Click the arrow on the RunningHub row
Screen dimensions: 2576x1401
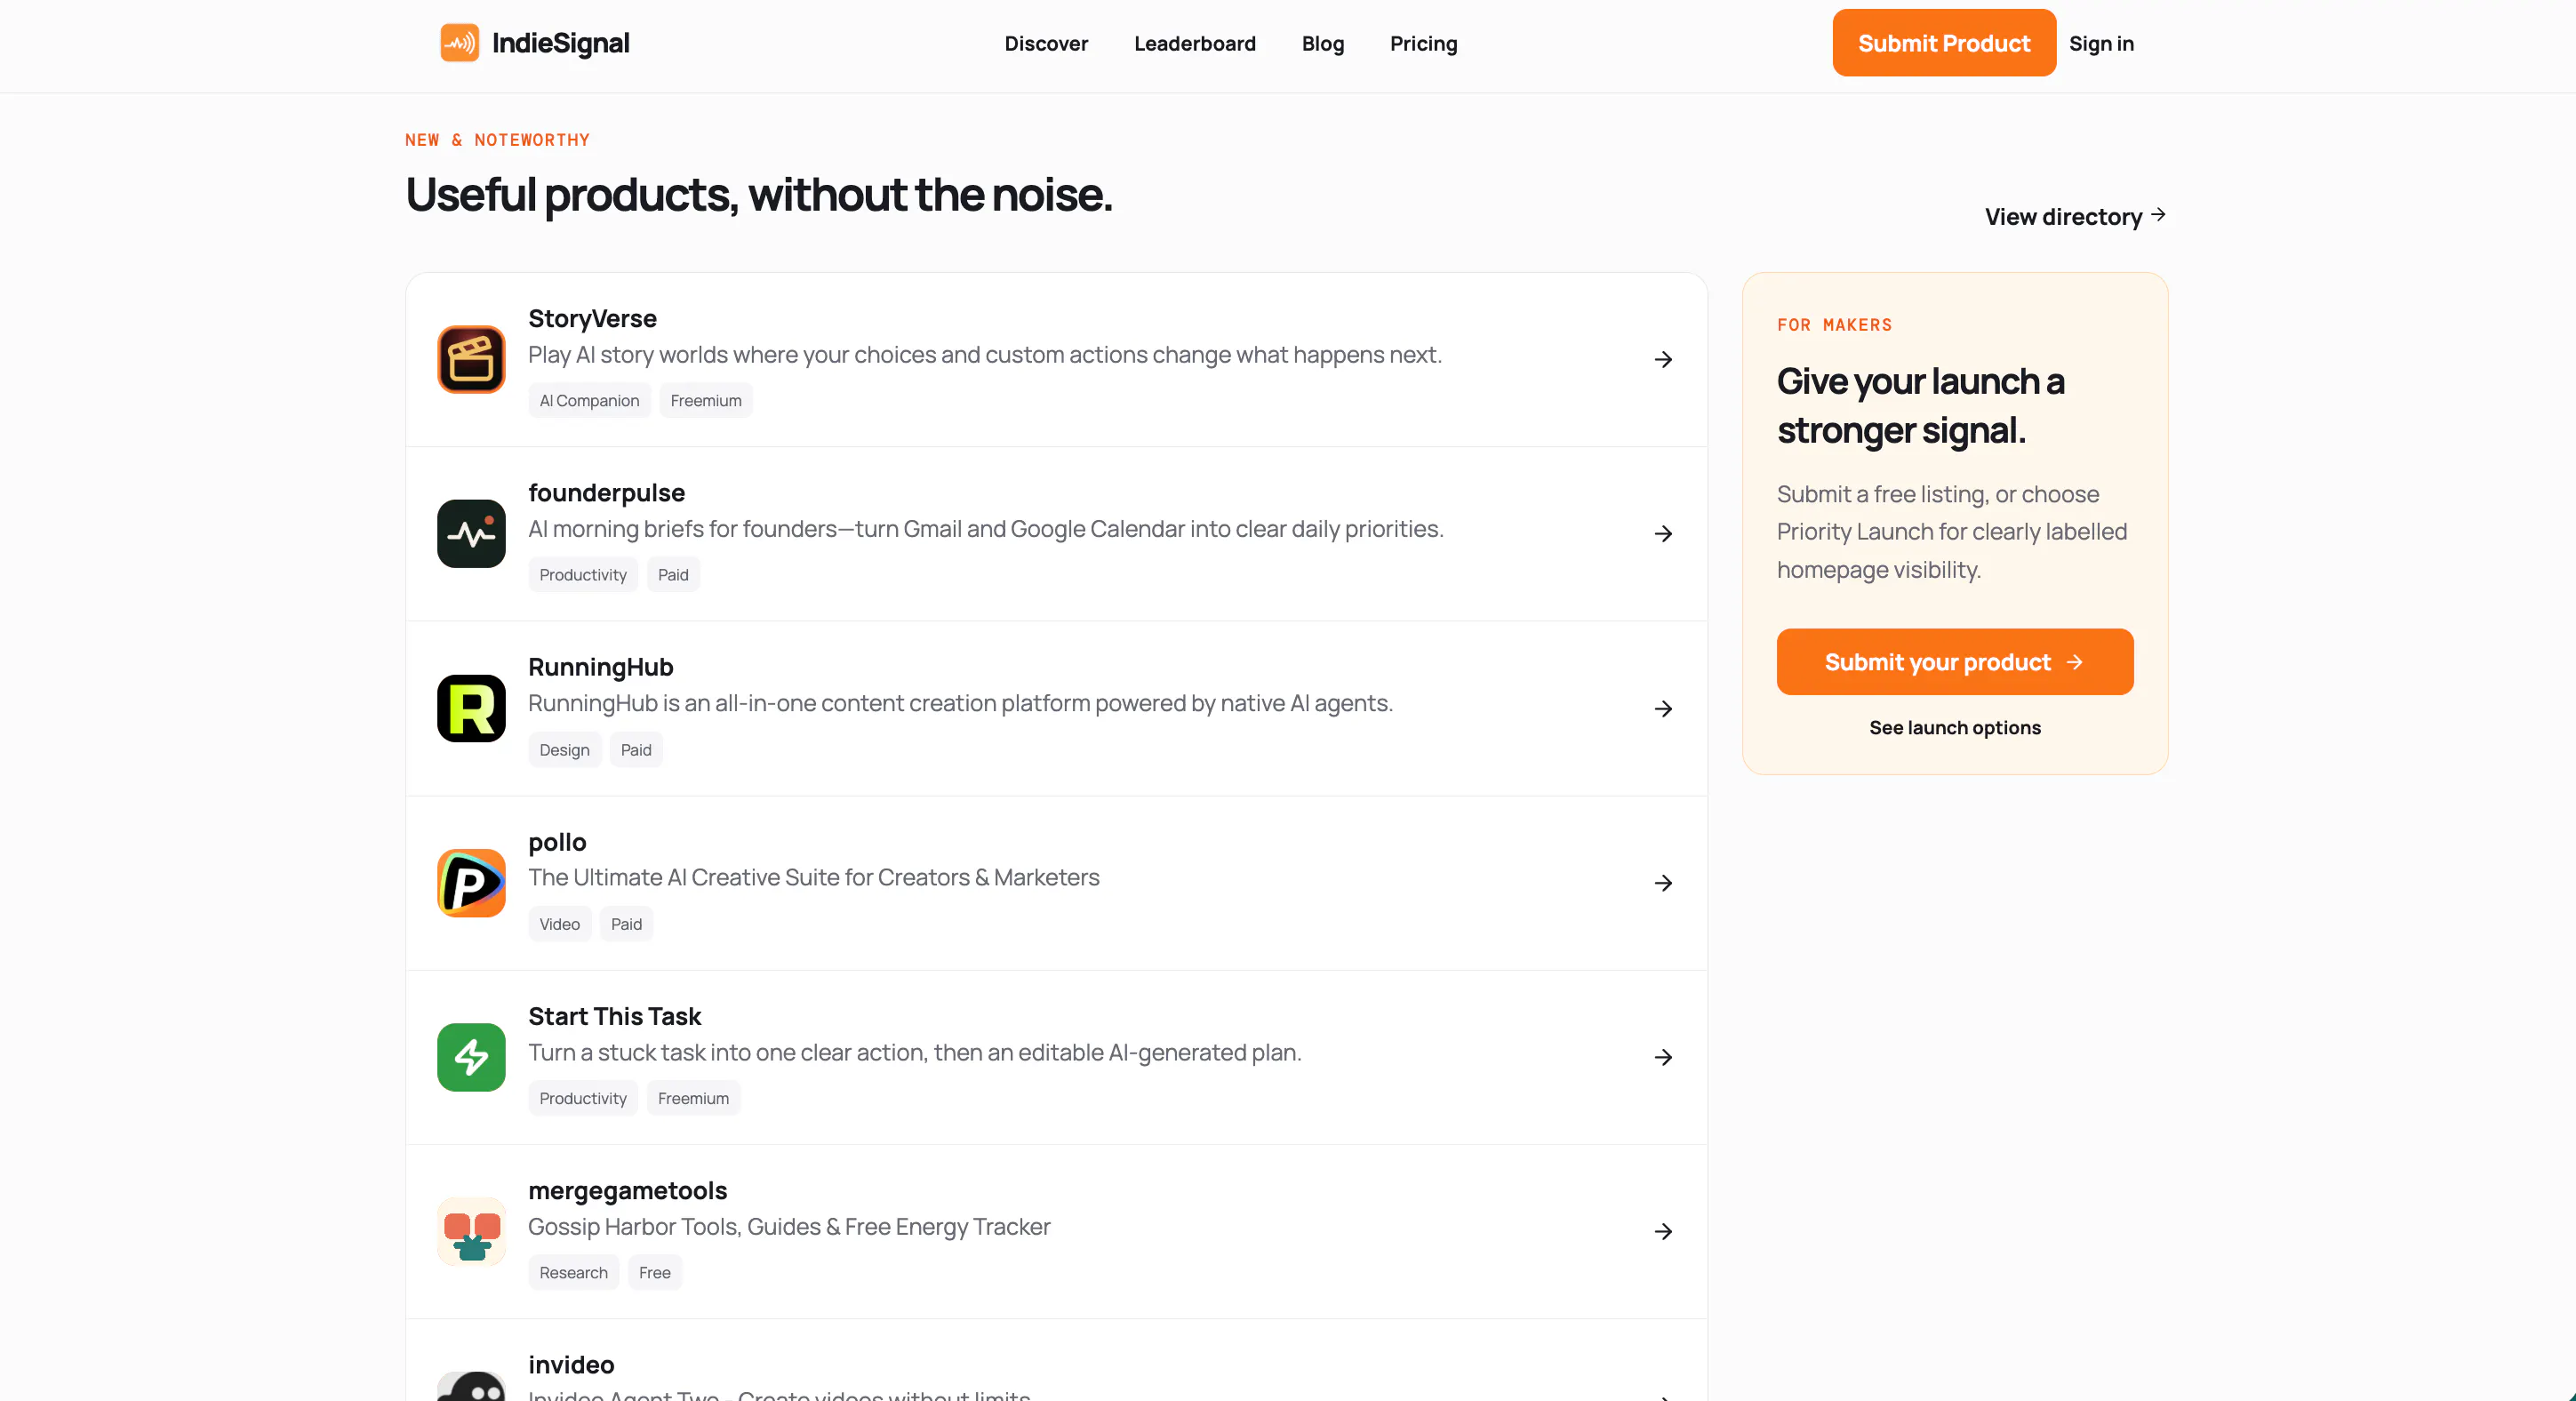point(1663,709)
